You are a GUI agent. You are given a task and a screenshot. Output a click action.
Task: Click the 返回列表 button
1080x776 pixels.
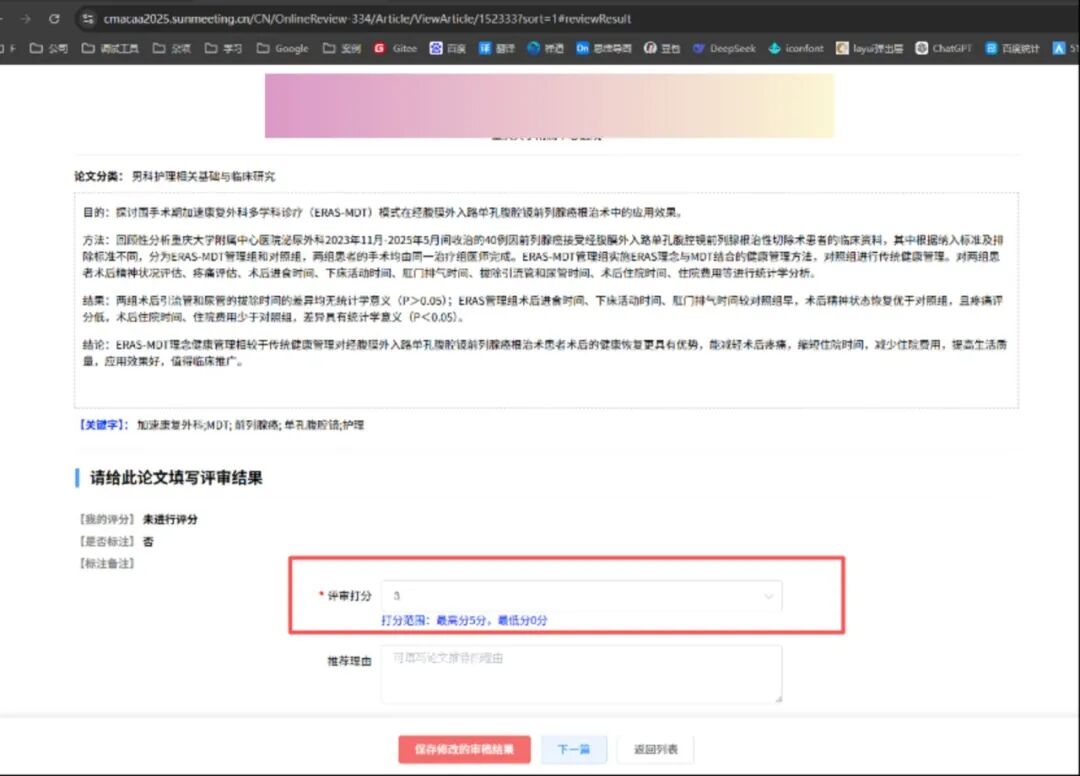pyautogui.click(x=655, y=749)
